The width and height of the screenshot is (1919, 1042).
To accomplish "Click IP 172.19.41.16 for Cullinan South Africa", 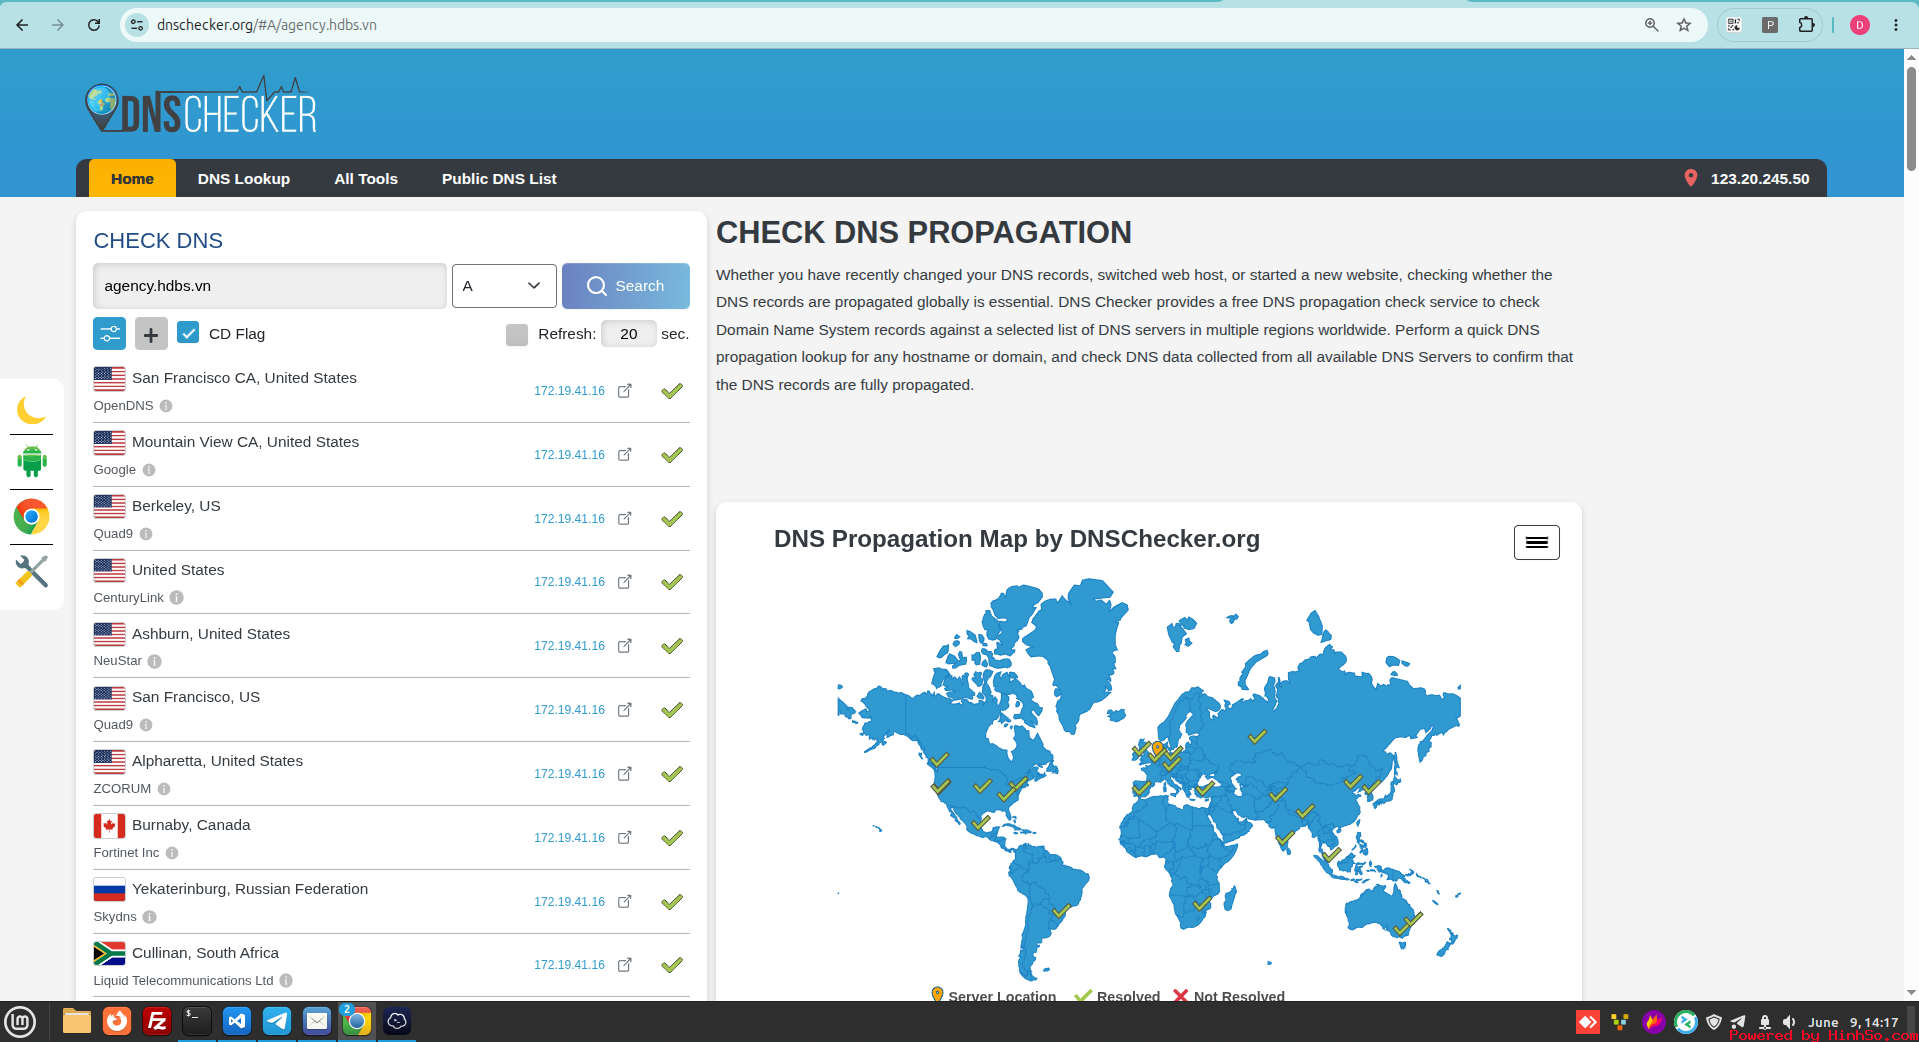I will coord(569,965).
